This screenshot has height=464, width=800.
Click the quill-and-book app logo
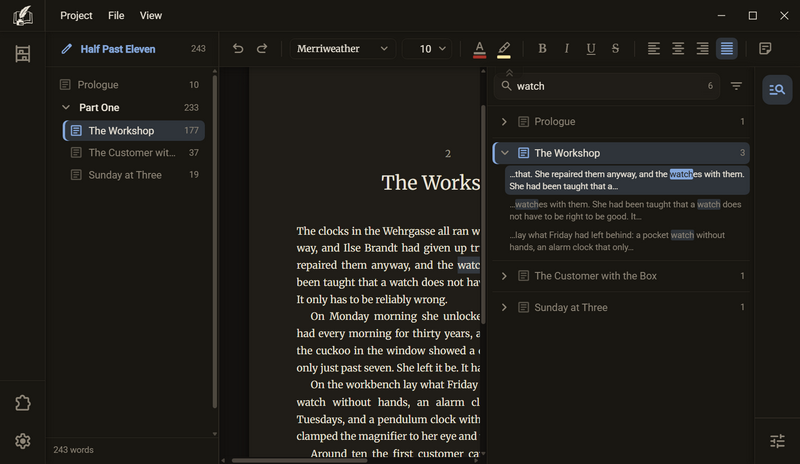(x=22, y=16)
